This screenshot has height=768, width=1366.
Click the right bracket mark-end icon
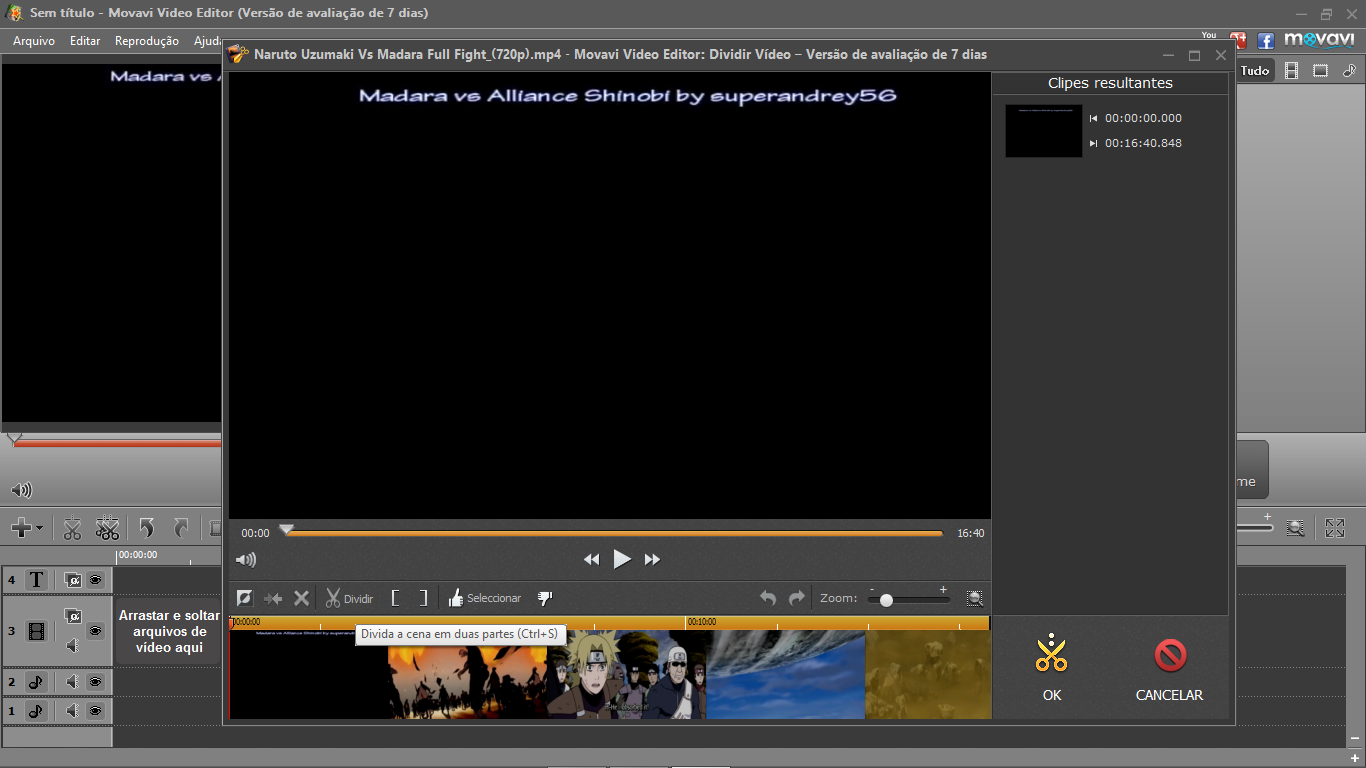425,597
